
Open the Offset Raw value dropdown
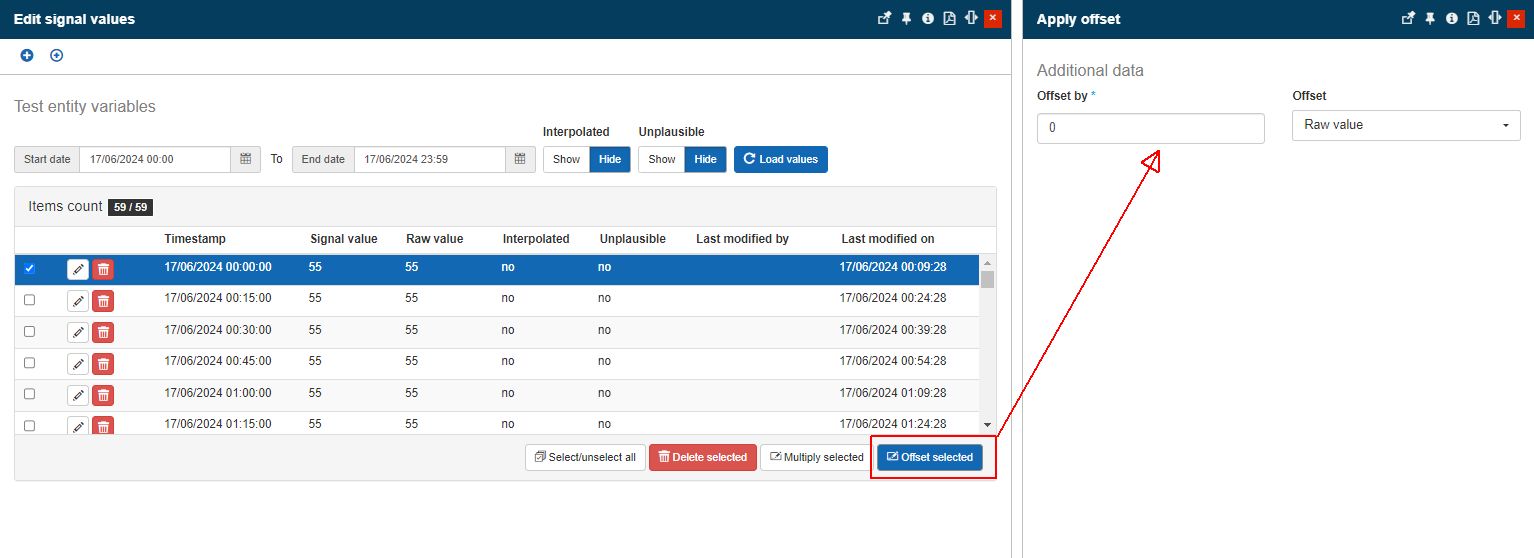coord(1405,125)
